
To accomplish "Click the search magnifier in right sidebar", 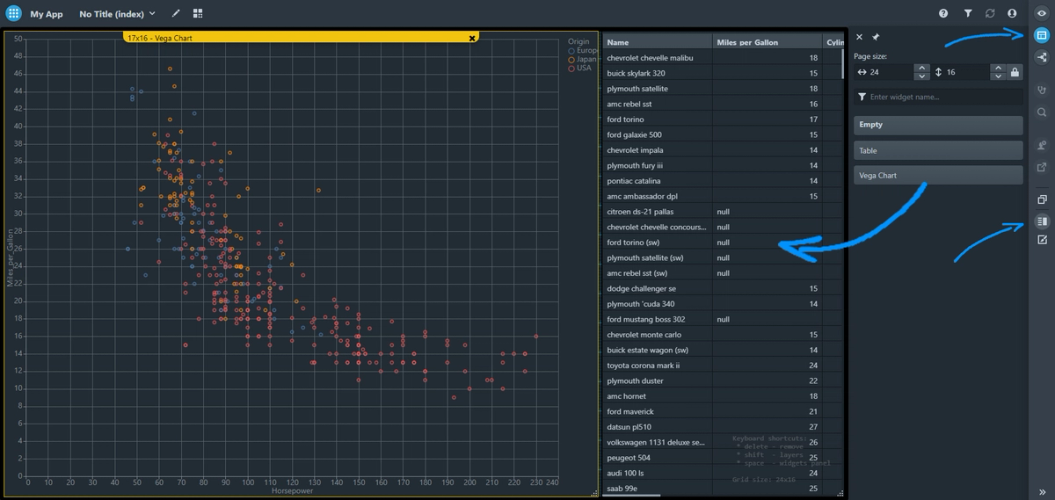I will point(1042,113).
